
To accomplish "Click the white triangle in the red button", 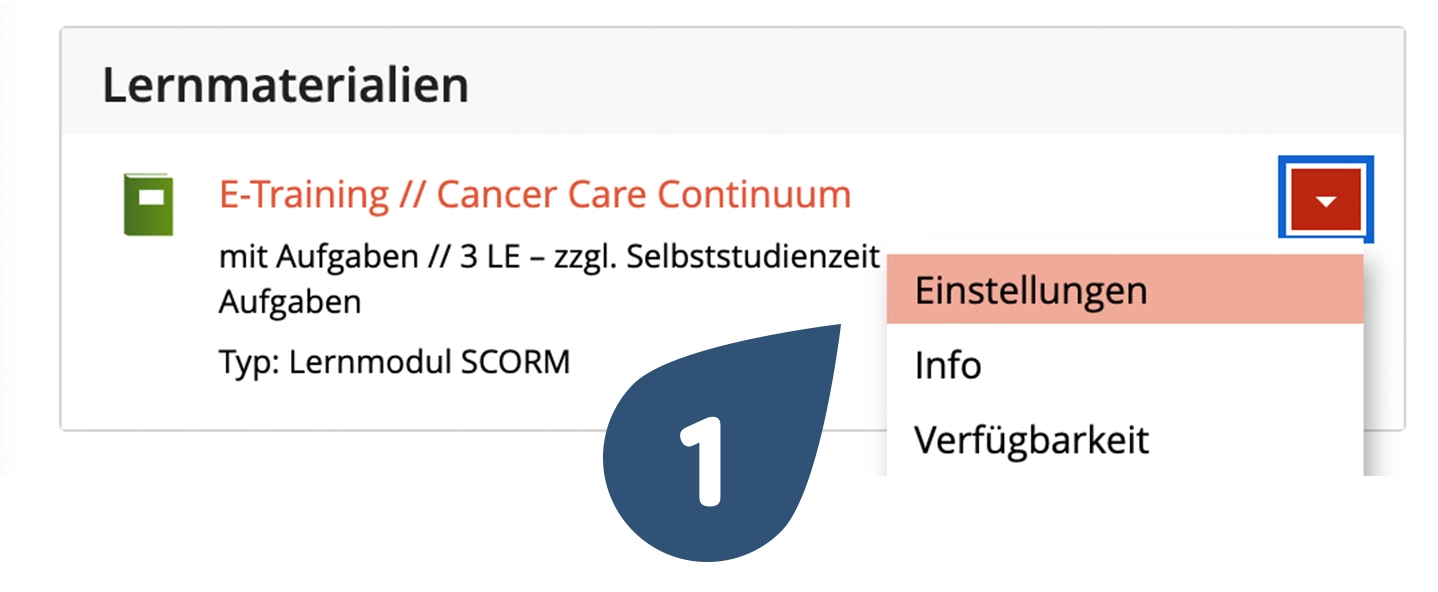I will point(1326,202).
